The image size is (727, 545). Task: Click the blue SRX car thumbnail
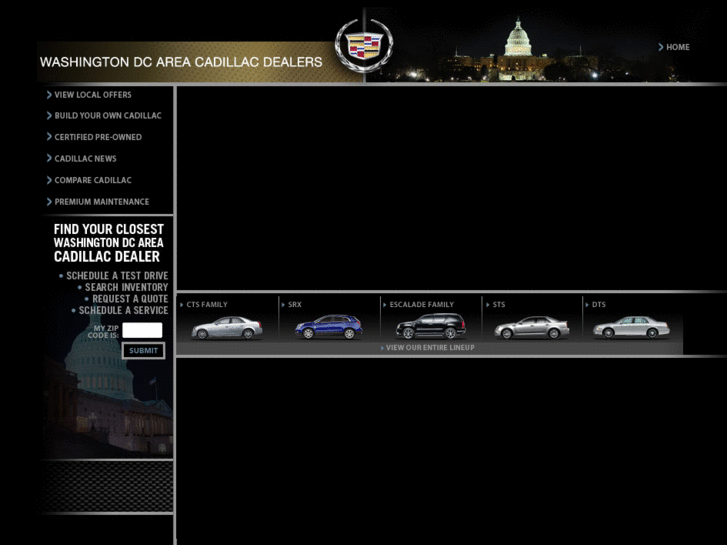(x=329, y=327)
